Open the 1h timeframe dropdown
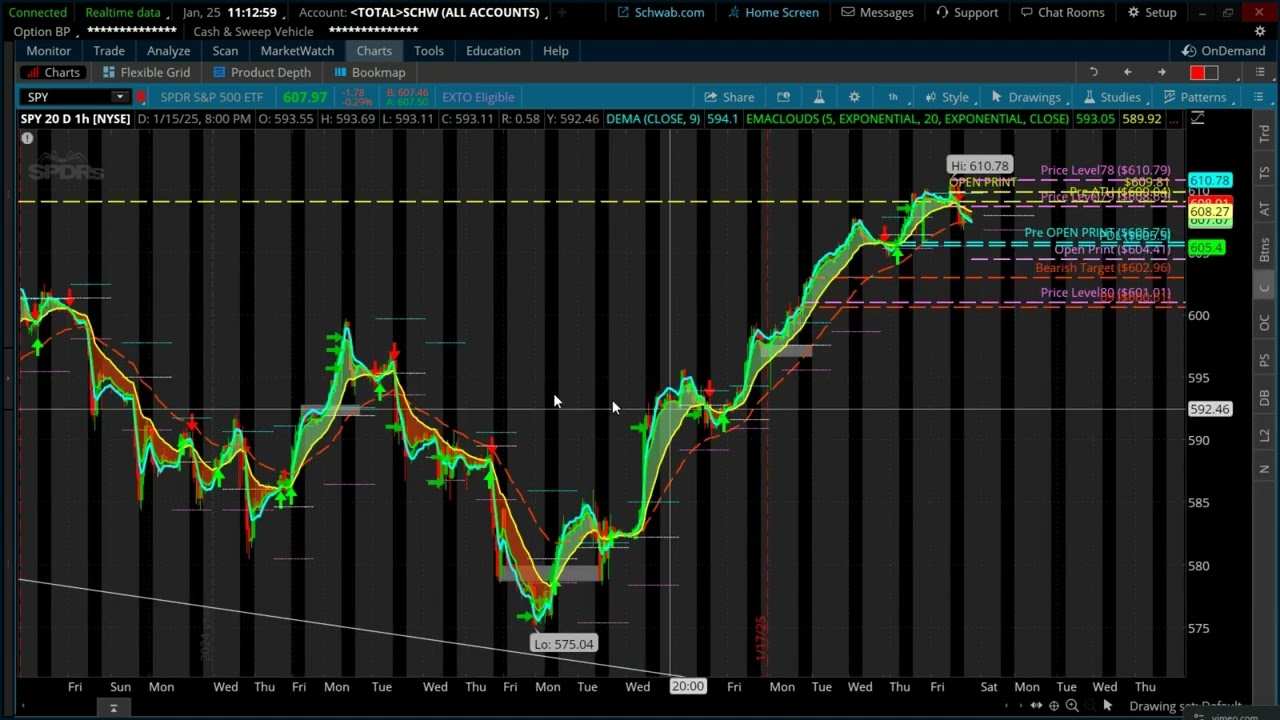Image resolution: width=1280 pixels, height=720 pixels. tap(893, 97)
